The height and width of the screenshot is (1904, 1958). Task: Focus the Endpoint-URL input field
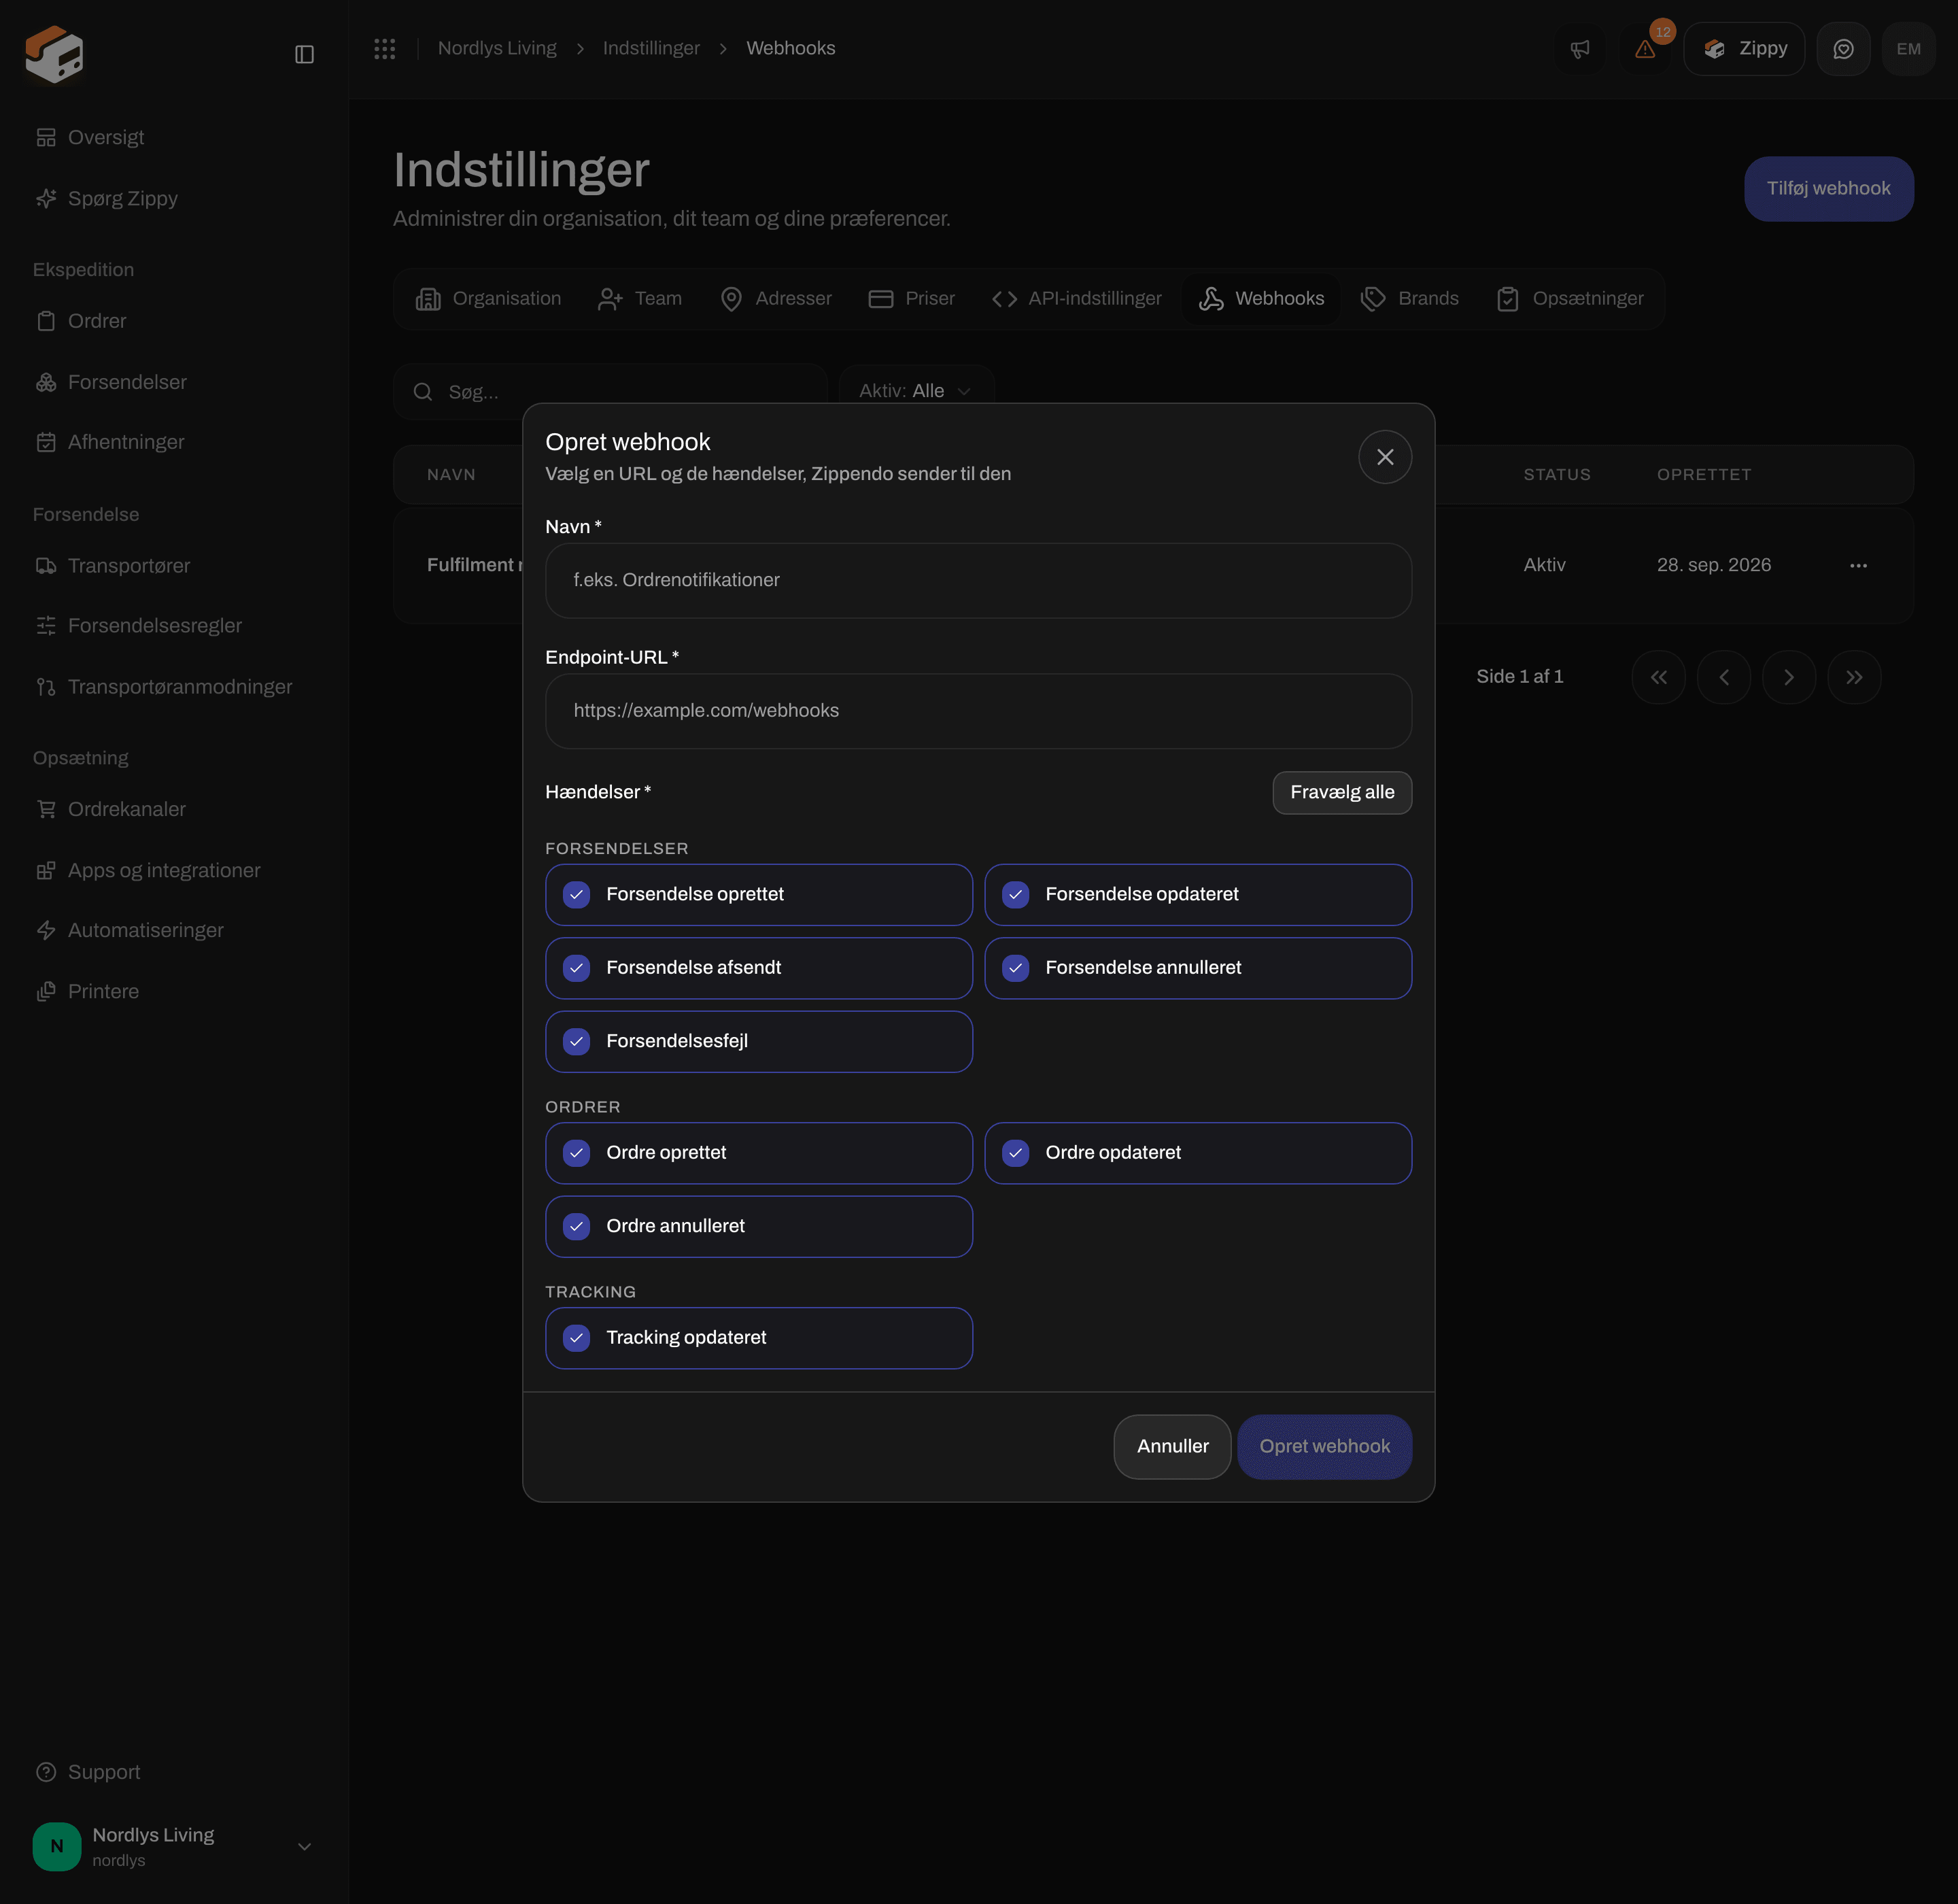978,711
